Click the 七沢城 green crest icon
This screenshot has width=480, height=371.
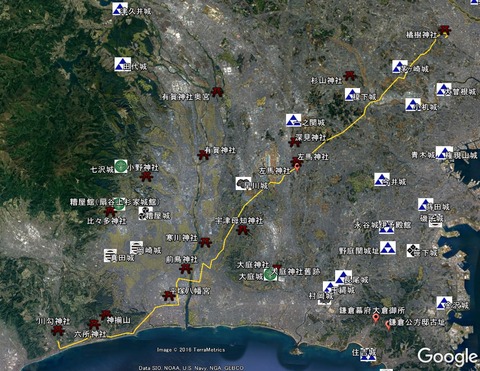(x=121, y=166)
